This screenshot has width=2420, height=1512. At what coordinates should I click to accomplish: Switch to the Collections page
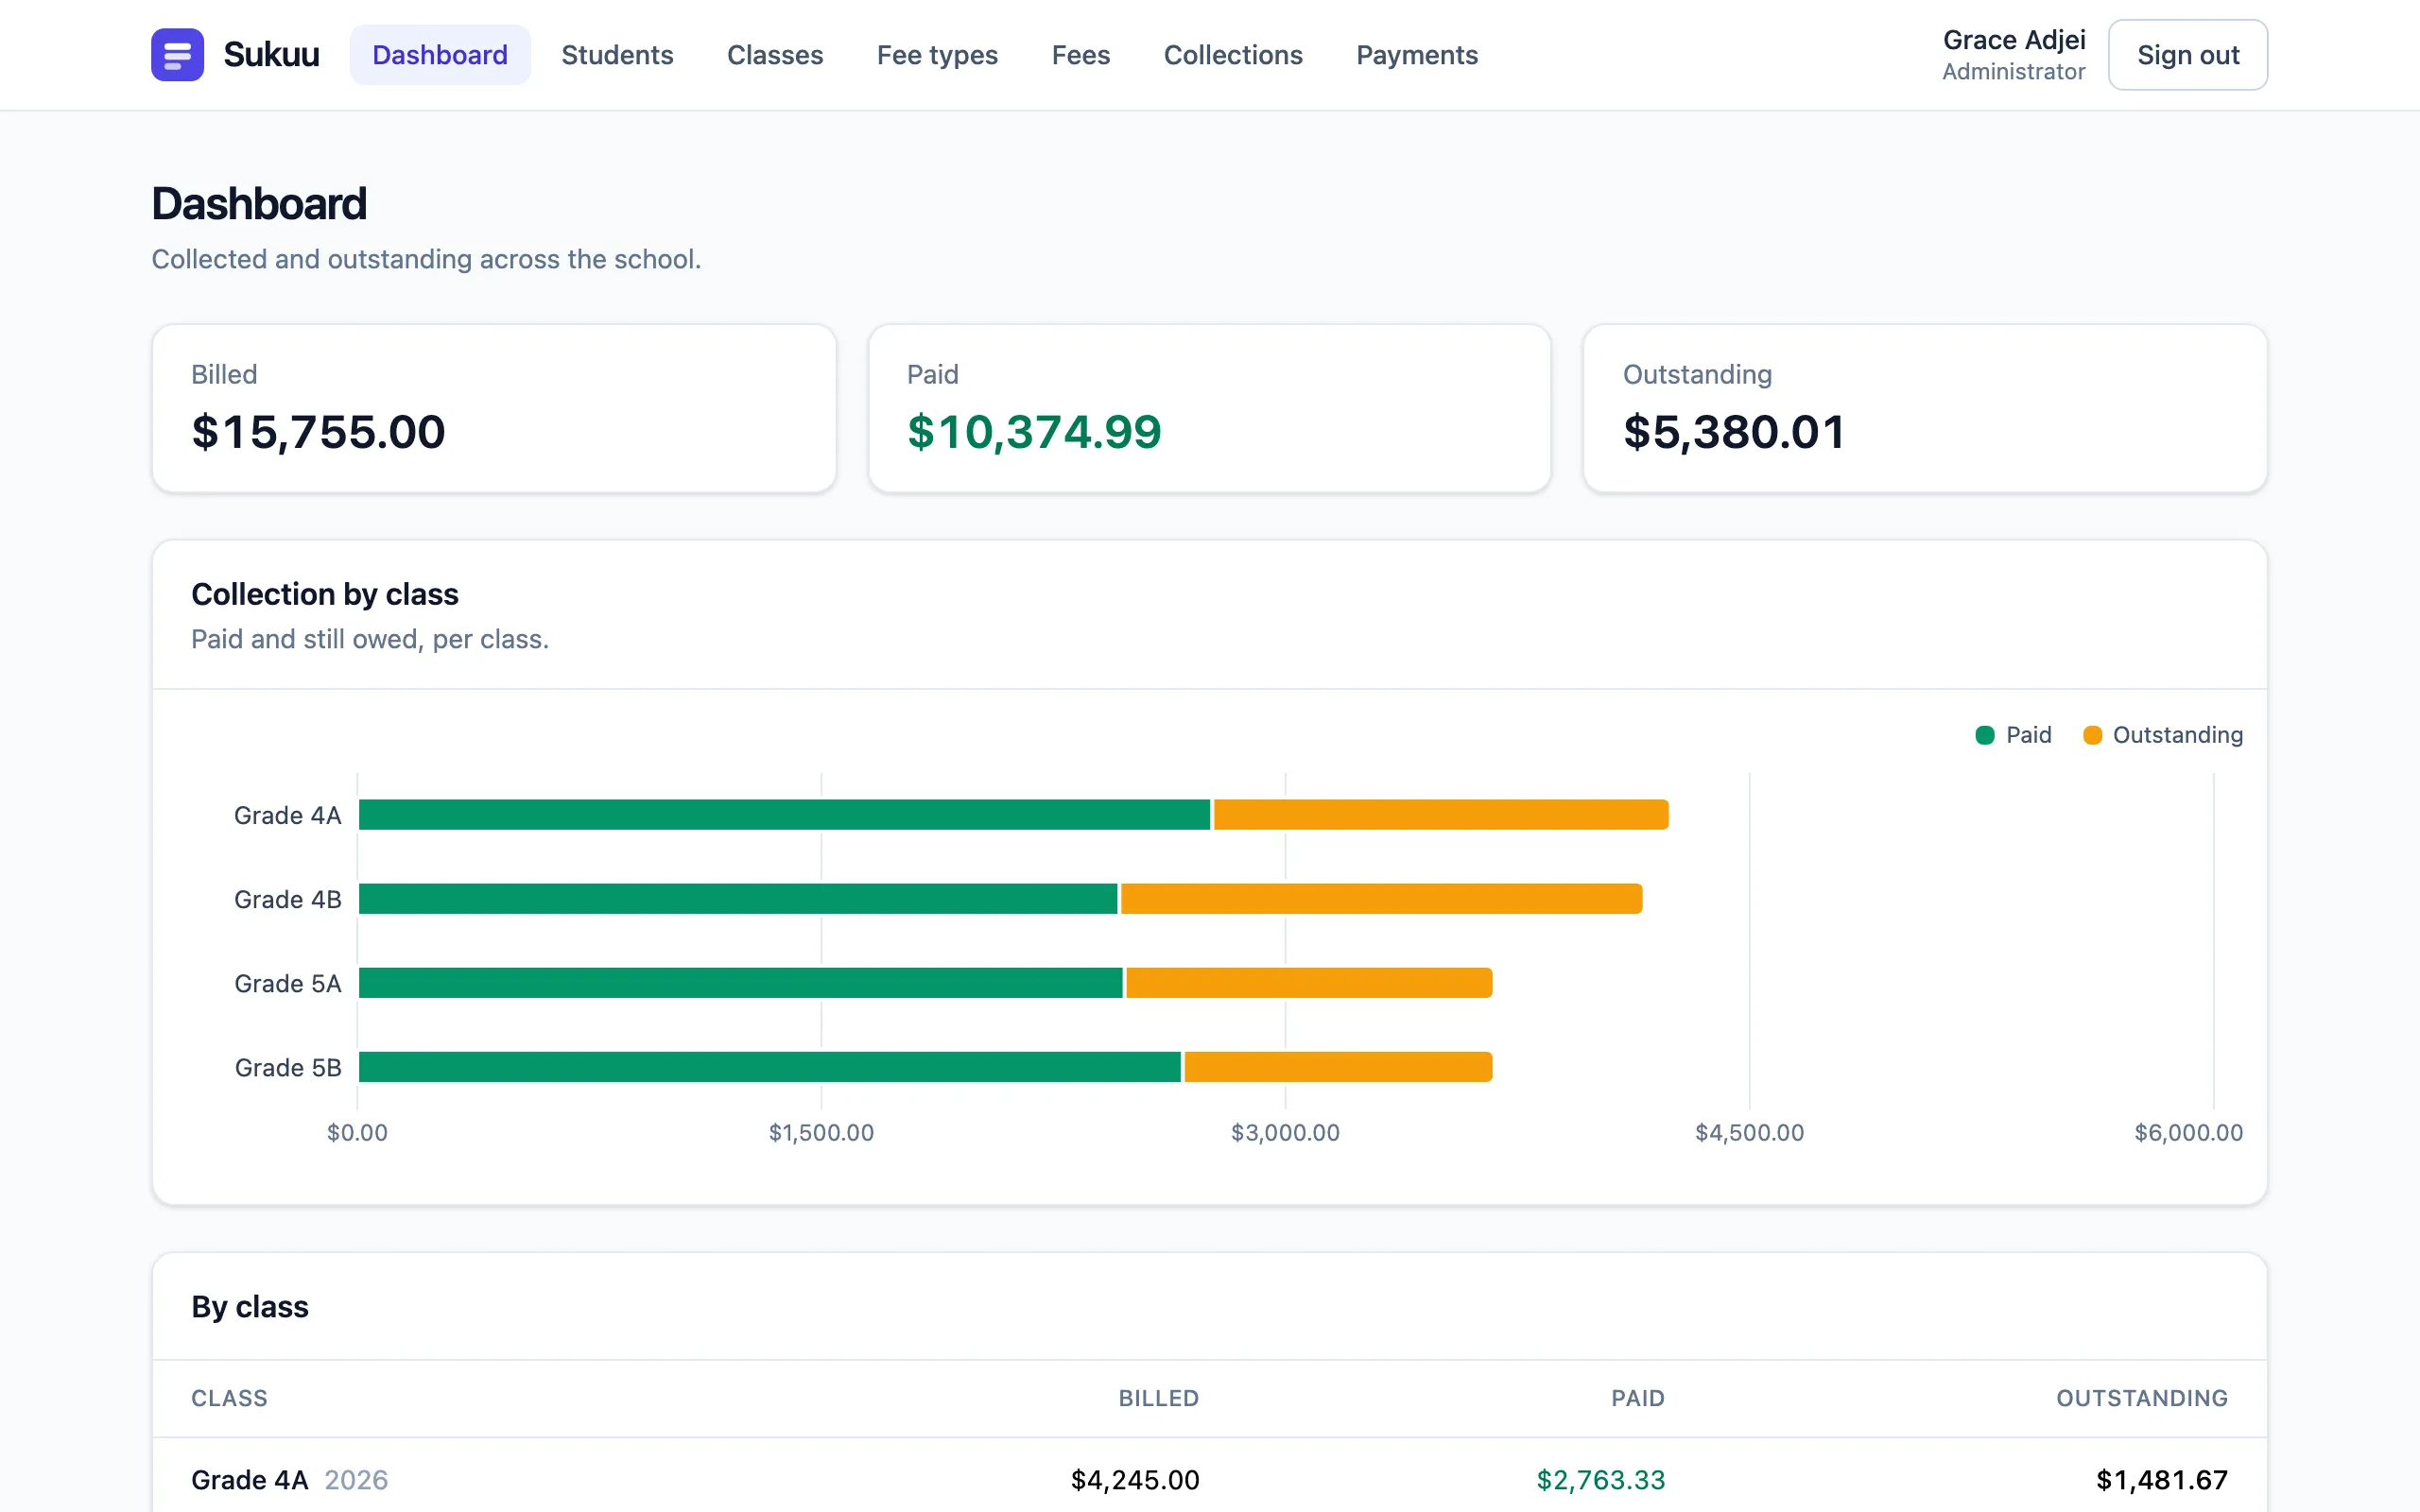click(1233, 55)
